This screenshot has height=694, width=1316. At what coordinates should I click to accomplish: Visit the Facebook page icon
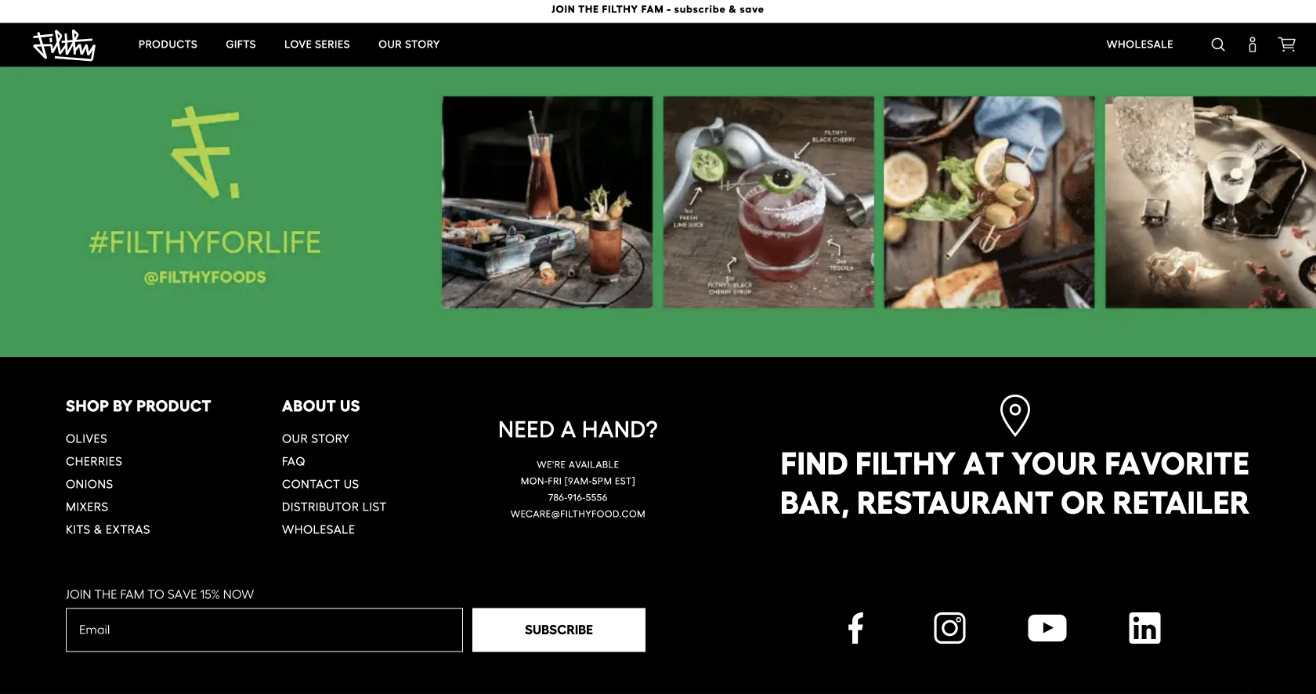pos(856,628)
